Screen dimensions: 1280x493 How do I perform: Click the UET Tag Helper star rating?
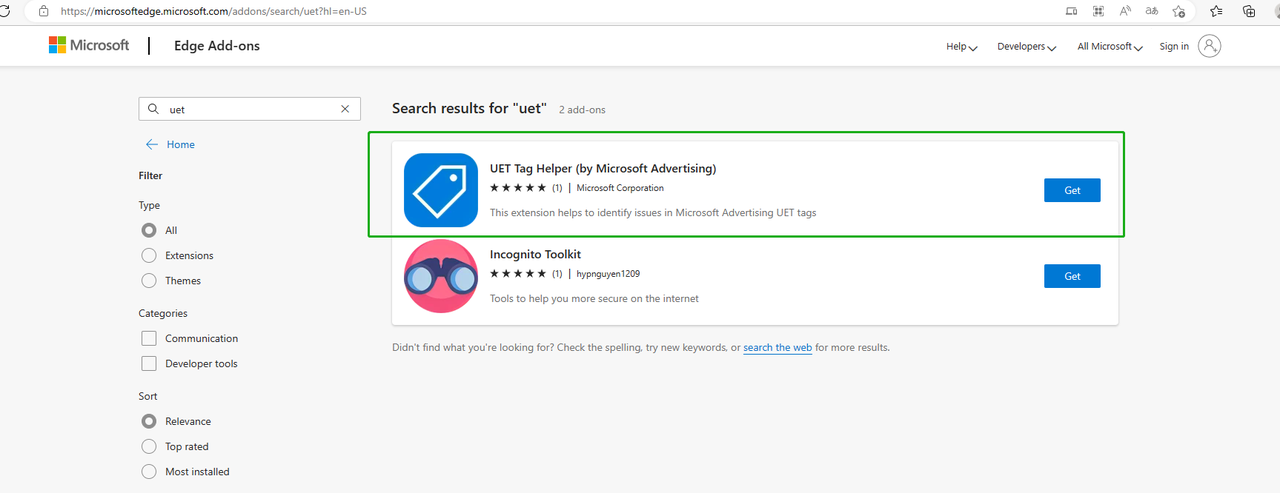click(518, 188)
